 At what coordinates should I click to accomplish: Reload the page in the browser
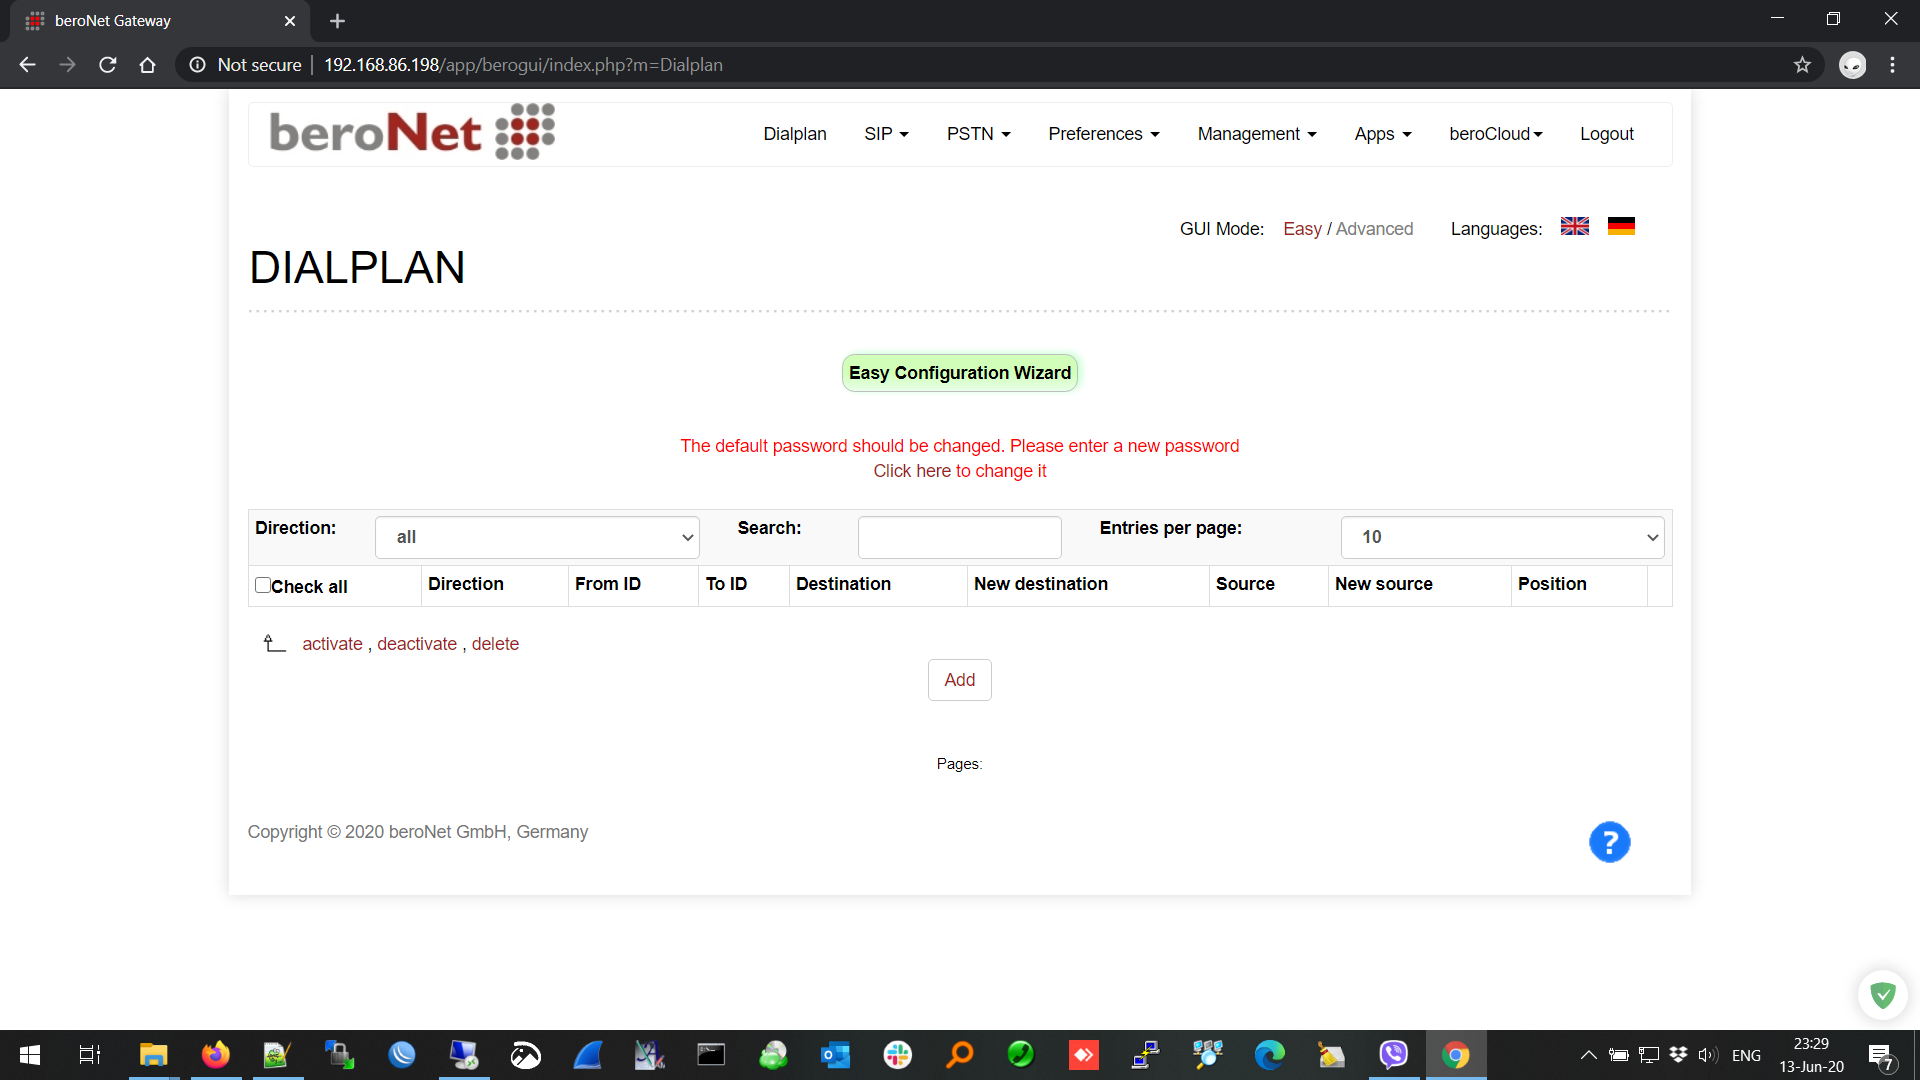108,65
